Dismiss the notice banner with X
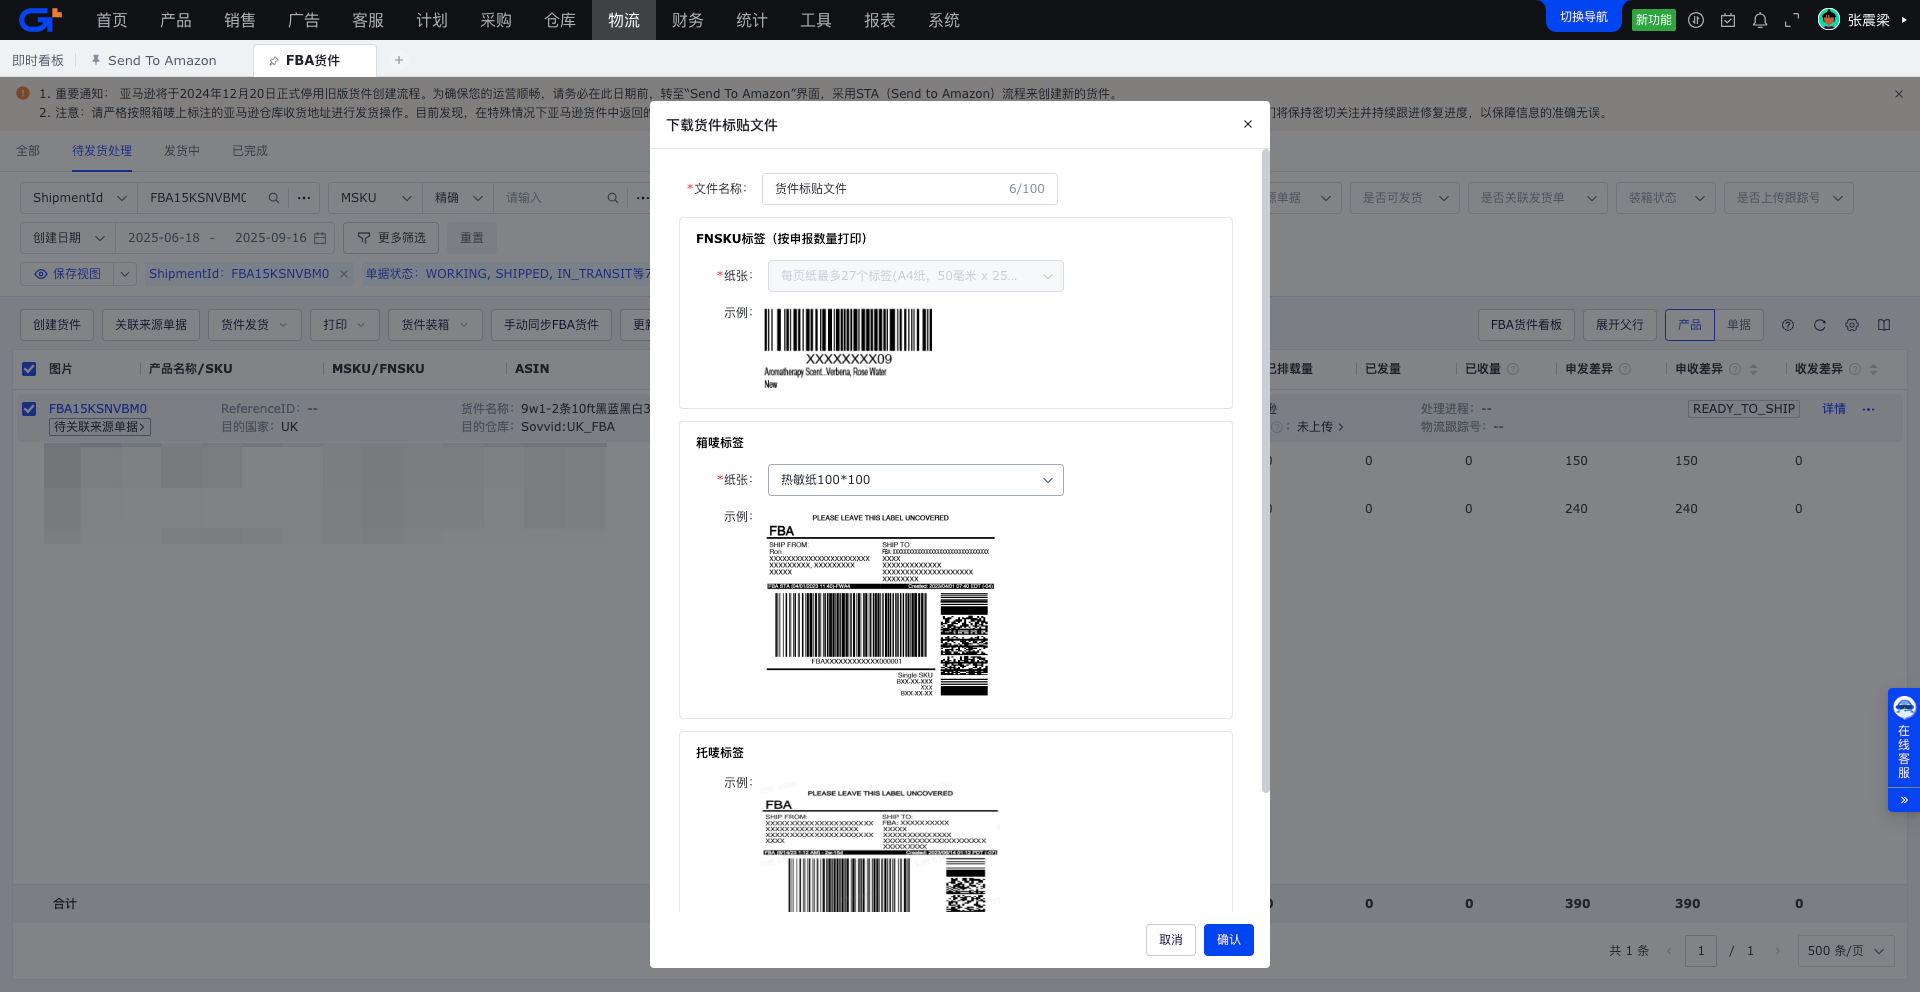Image resolution: width=1920 pixels, height=992 pixels. 1898,94
